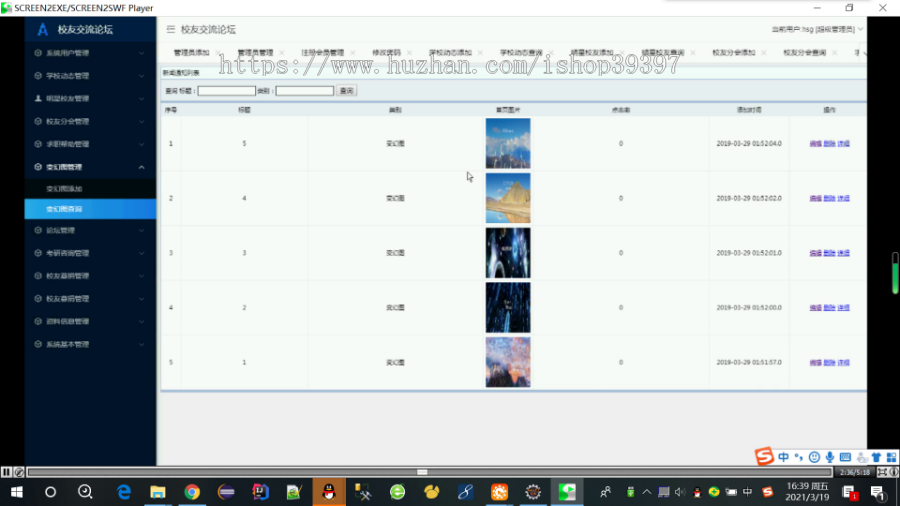Click the microphone icon in the Sogou toolbar
Screen dimensions: 900x506
tap(830, 457)
